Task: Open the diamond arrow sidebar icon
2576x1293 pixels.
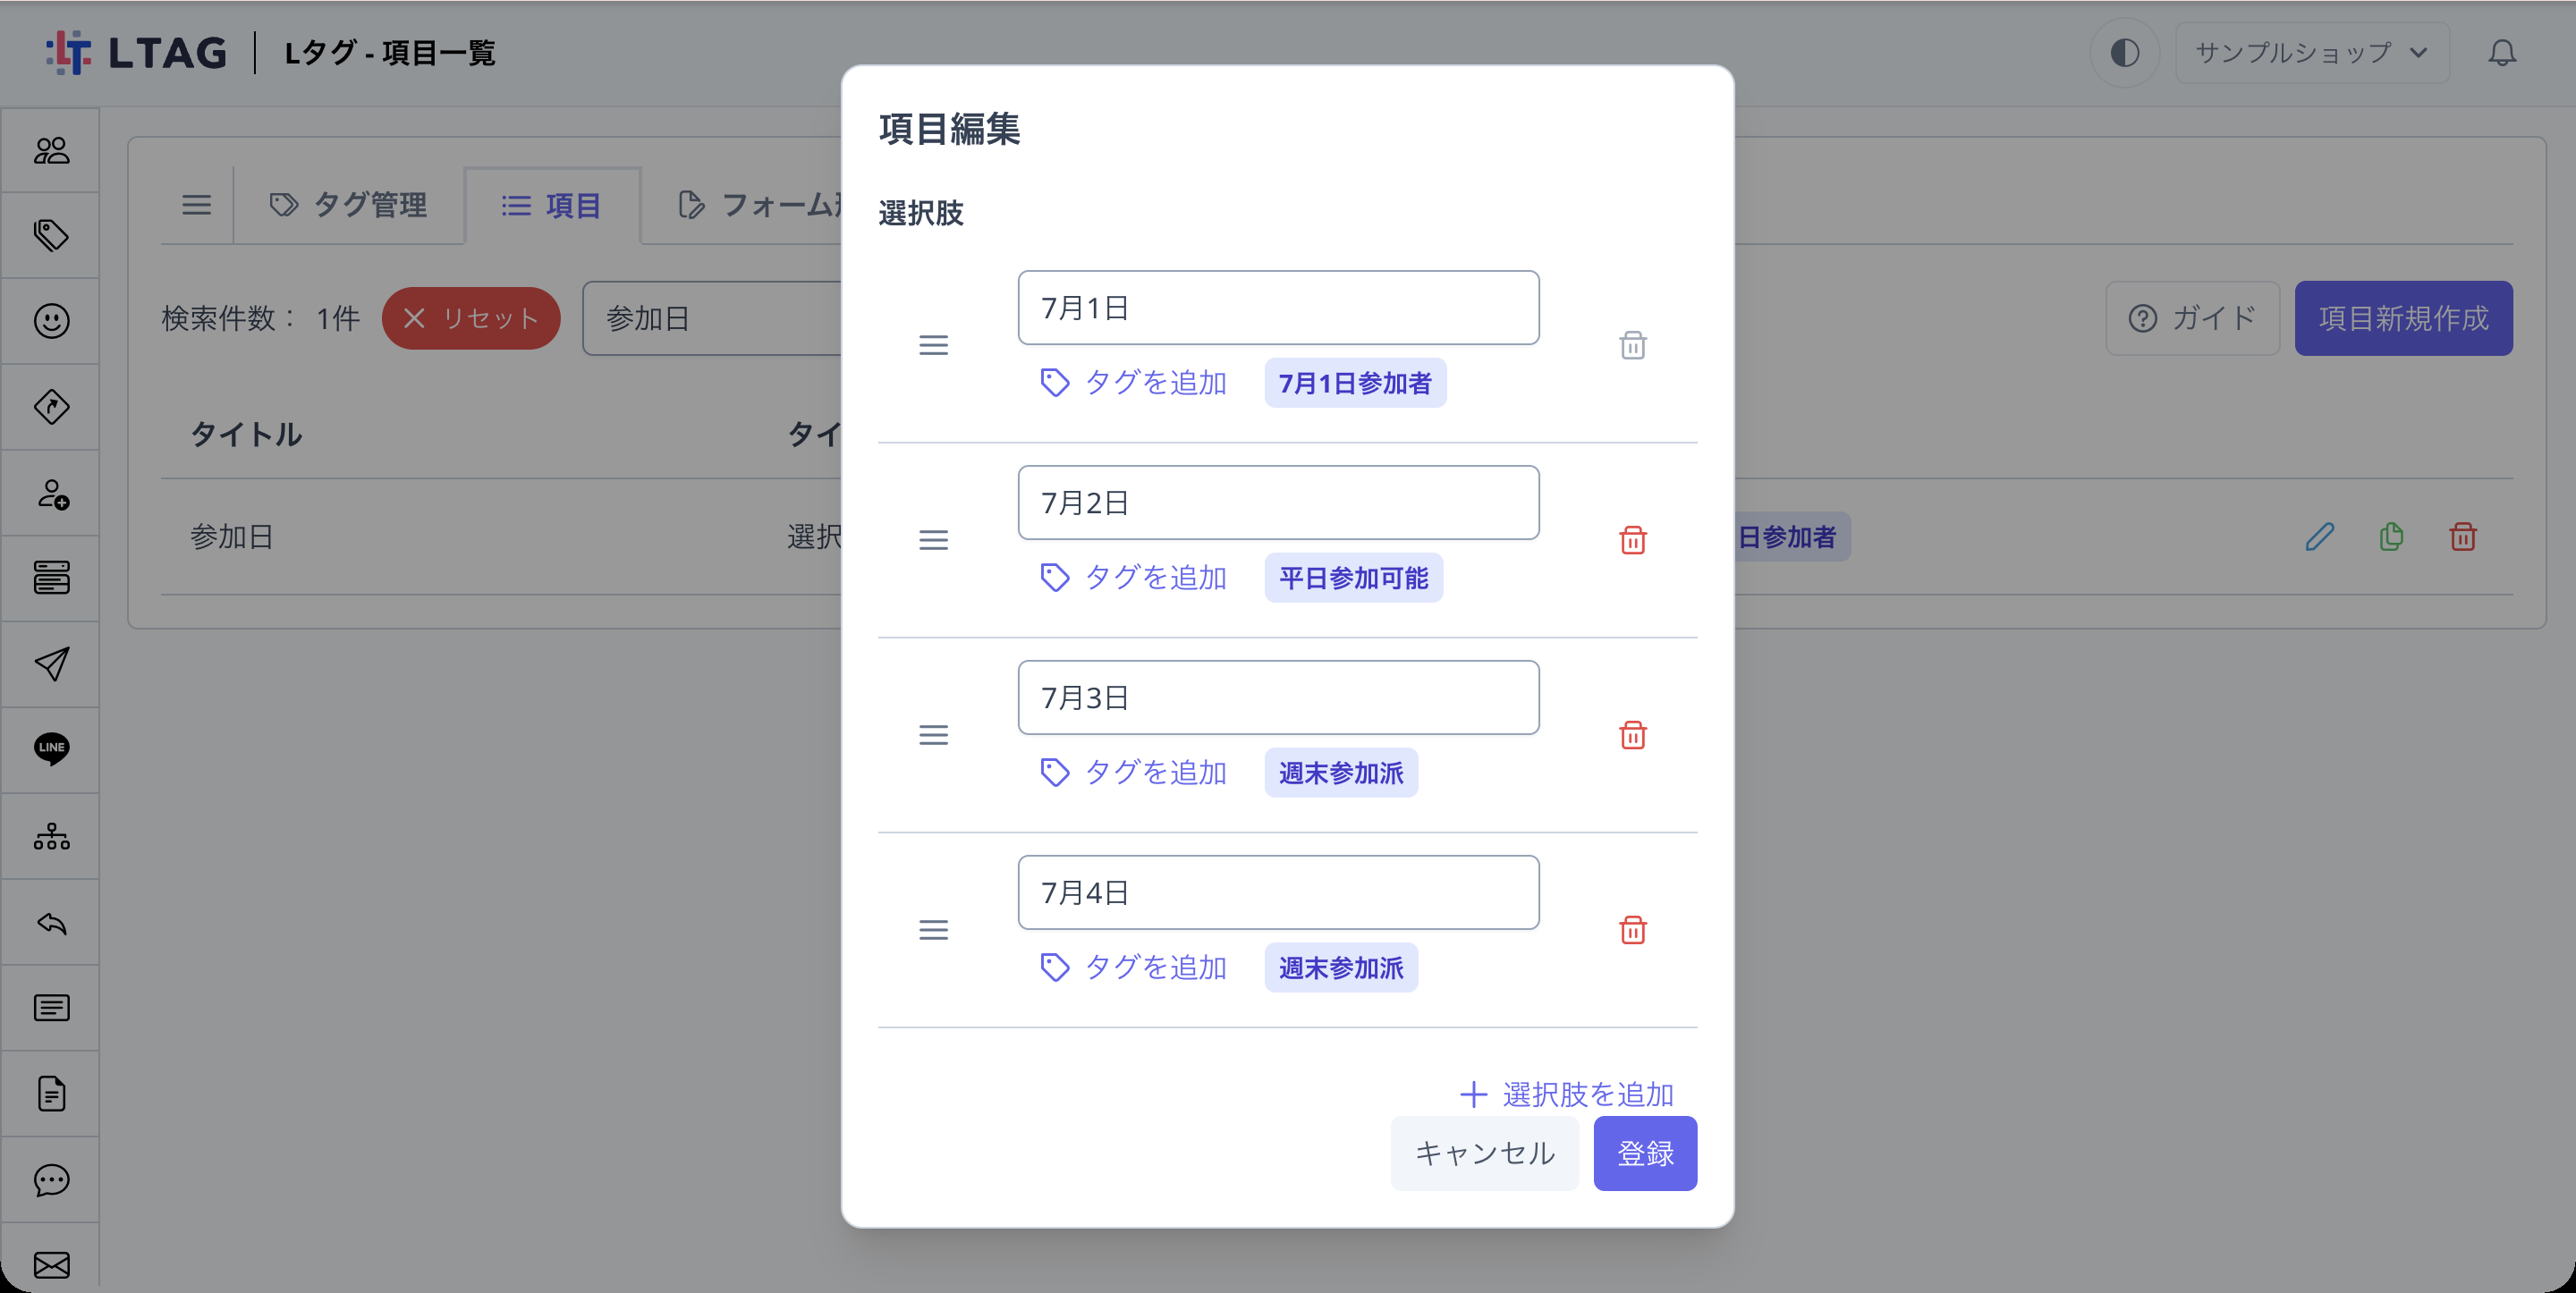Action: pos(51,407)
